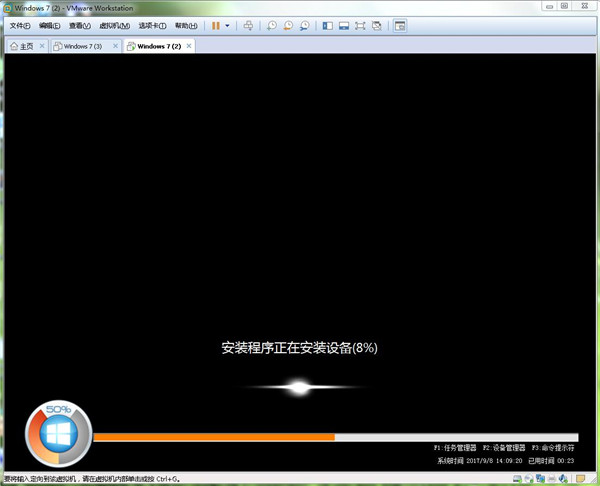Click the F3:命令提示符 hint

click(x=553, y=448)
